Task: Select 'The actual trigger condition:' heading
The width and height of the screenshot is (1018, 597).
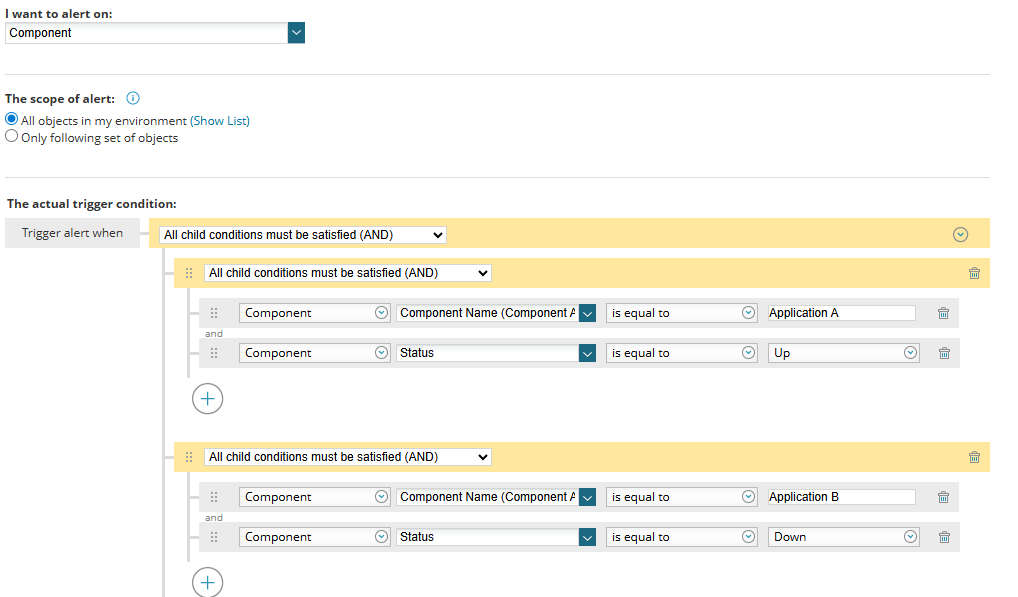Action: (x=92, y=204)
